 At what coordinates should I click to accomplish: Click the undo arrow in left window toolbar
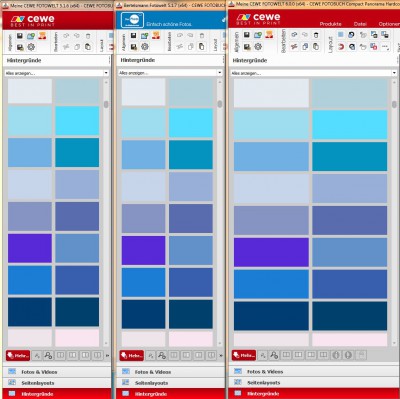pos(66,36)
